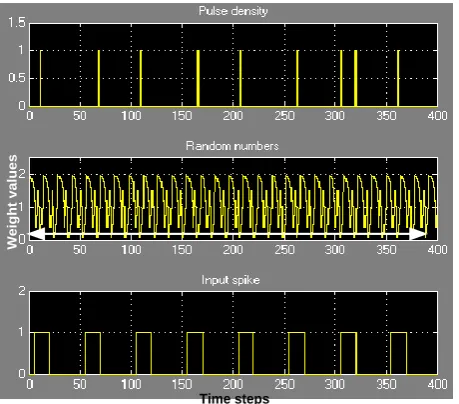459x404 pixels.
Task: Click the 350 tick below Input spike plot
Action: [386, 384]
